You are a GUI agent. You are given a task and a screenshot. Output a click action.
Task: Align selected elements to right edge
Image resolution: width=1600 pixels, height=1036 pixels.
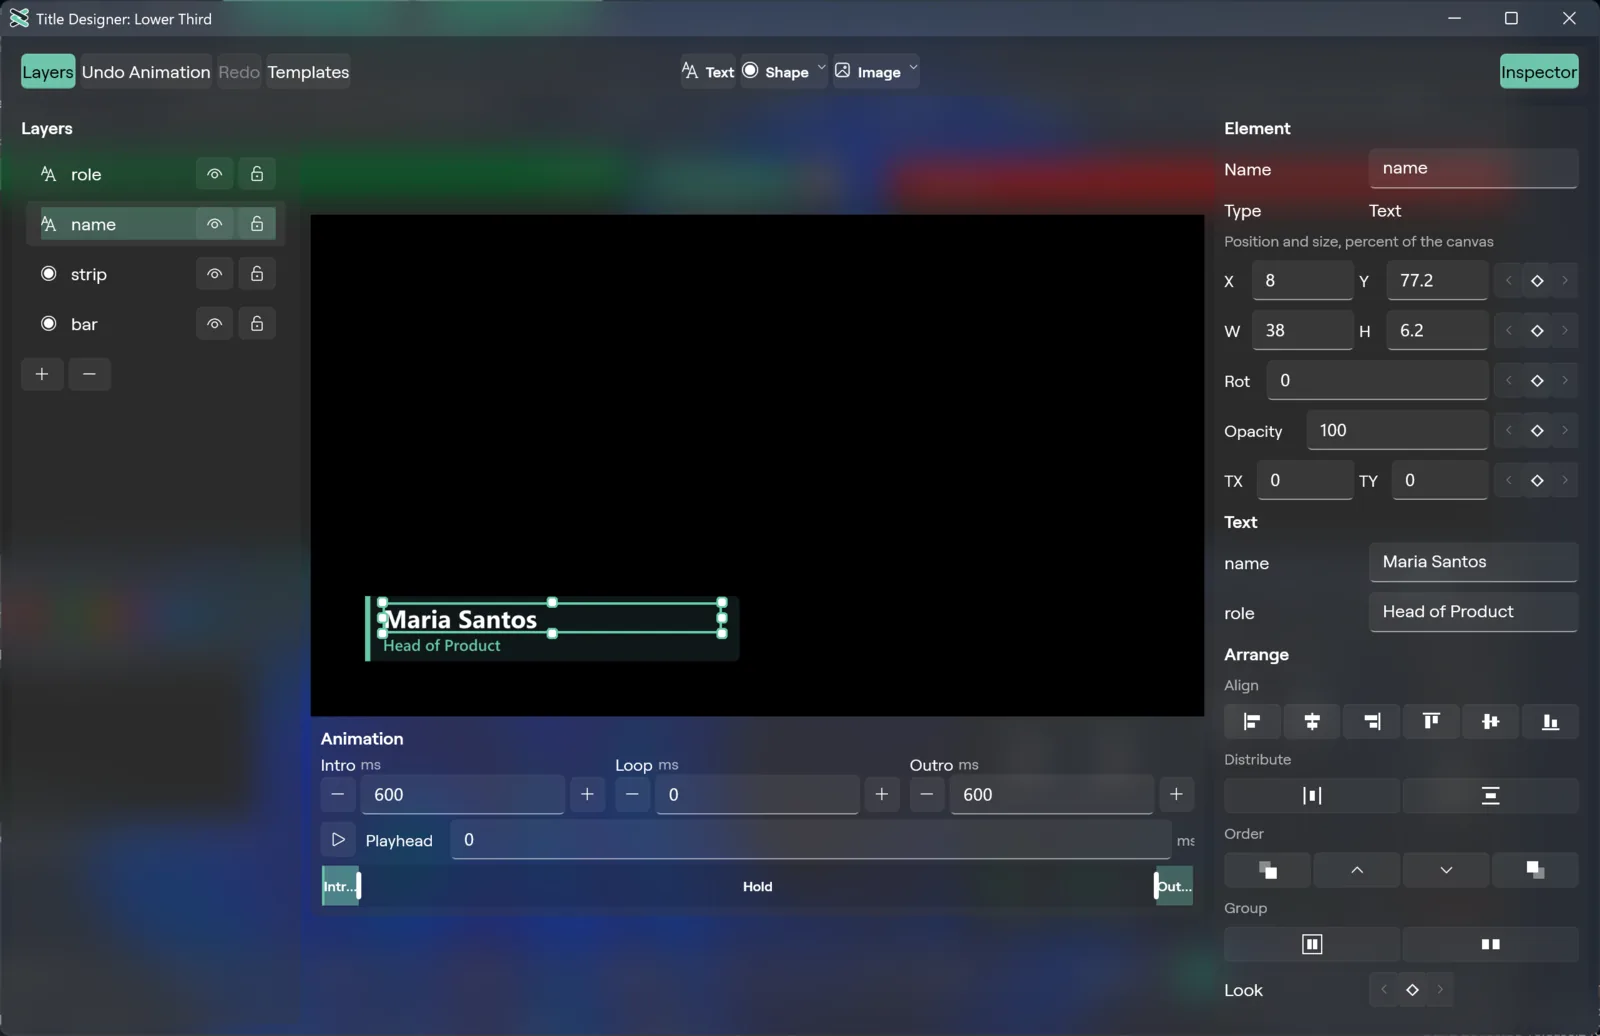tap(1372, 721)
